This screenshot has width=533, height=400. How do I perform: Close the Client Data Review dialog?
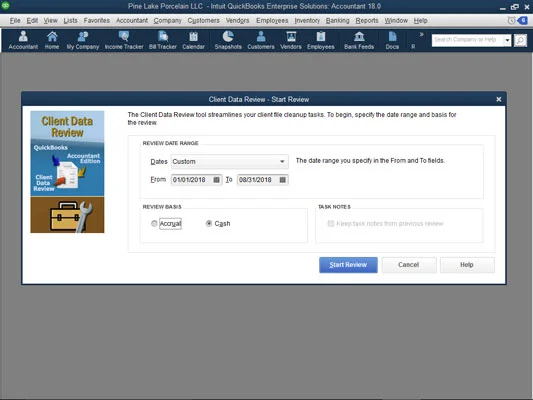(499, 99)
